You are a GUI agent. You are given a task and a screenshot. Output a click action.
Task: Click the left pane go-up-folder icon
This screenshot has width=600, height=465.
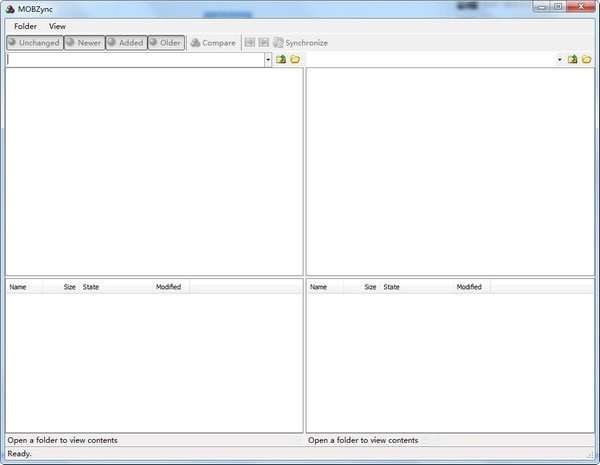[x=281, y=59]
